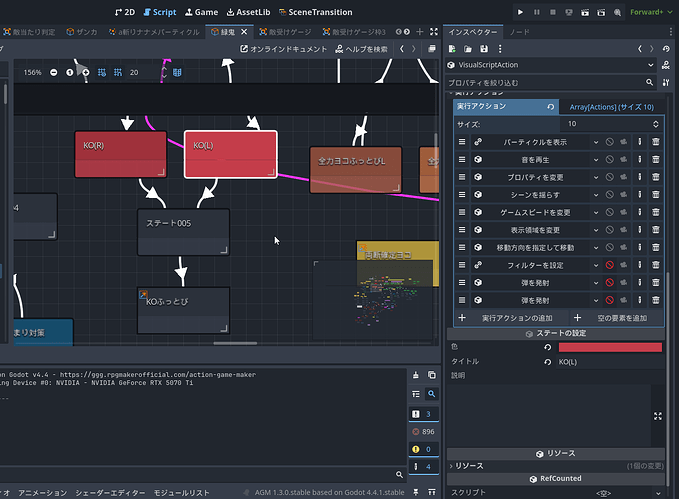679x499 pixels.
Task: Toggle the error messages filter showing 896
Action: click(x=424, y=431)
